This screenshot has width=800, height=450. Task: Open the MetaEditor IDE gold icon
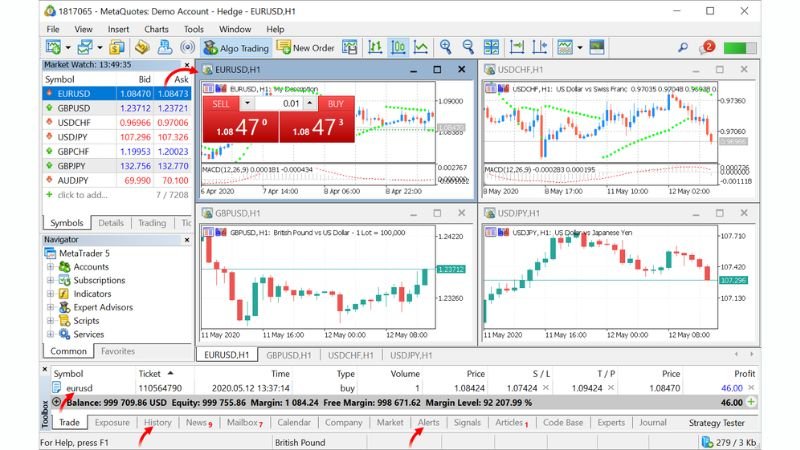pos(142,47)
